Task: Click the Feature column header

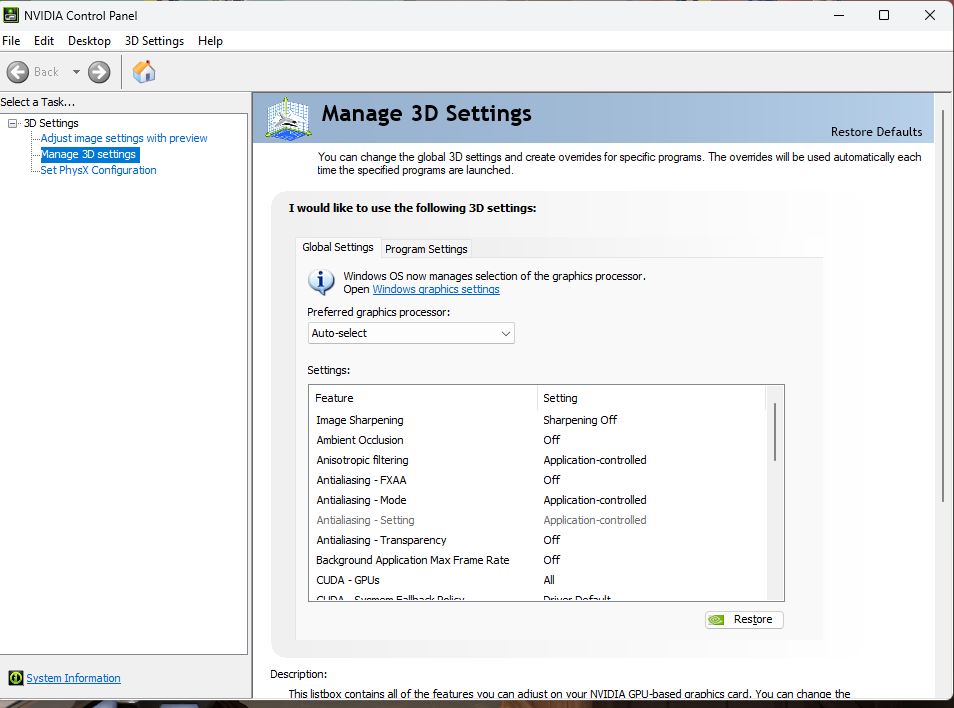Action: (423, 398)
